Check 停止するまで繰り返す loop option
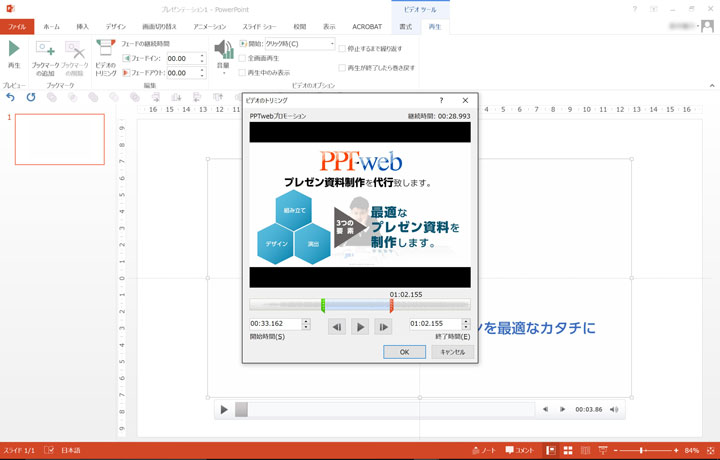720x460 pixels. click(x=342, y=47)
